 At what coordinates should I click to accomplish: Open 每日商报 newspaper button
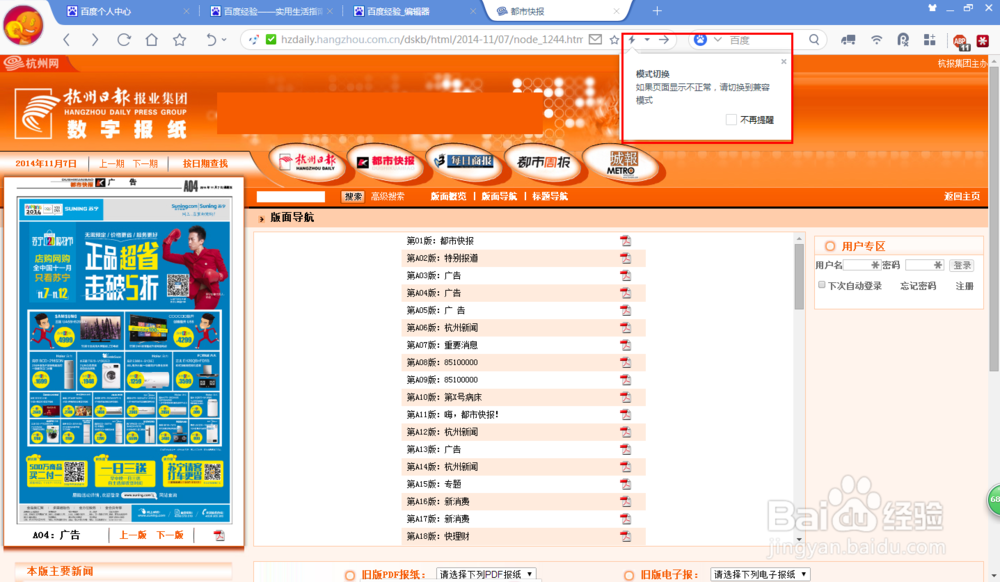(x=464, y=163)
